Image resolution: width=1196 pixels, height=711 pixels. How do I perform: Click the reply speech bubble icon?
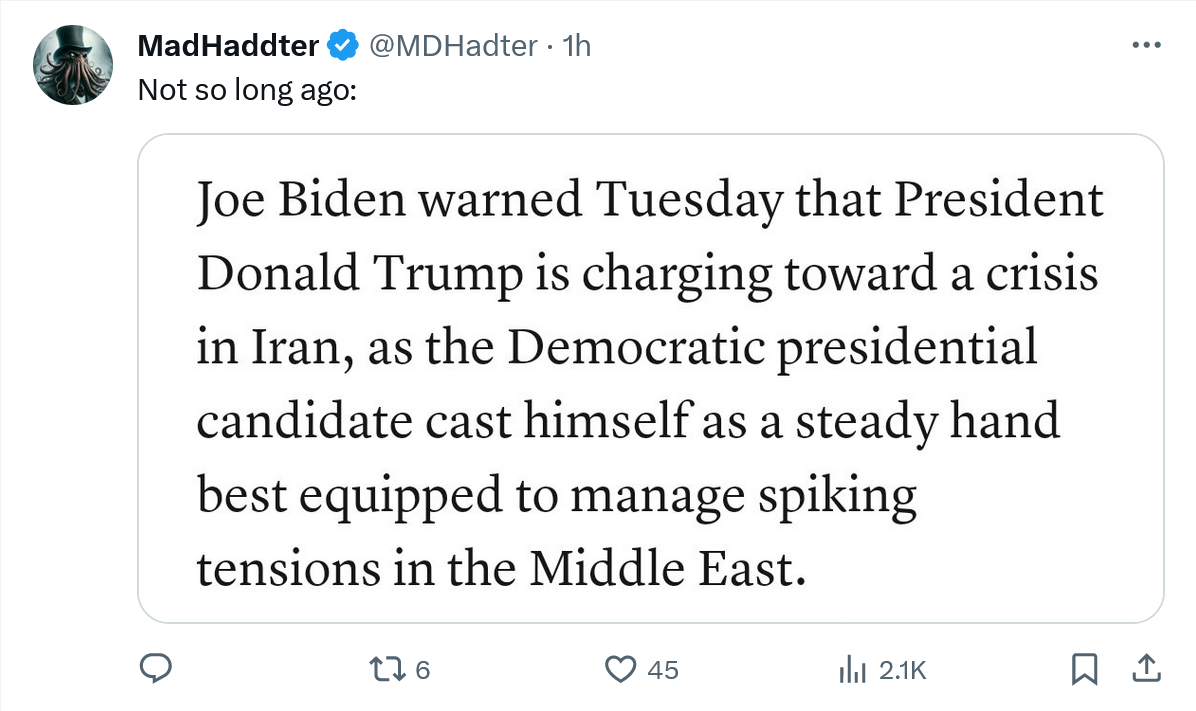(x=155, y=669)
